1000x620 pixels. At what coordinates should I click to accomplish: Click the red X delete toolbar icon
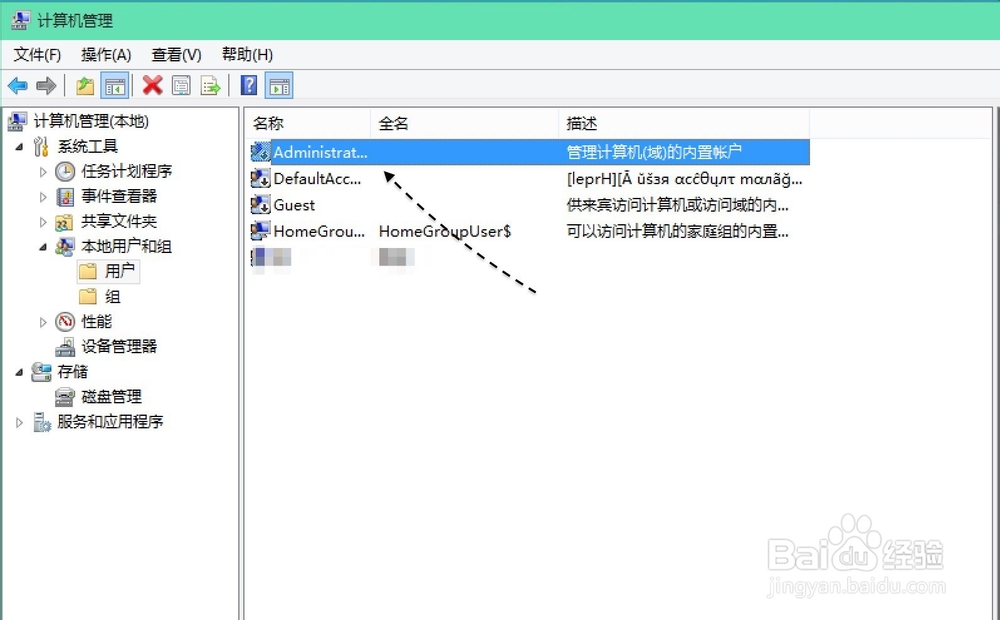(152, 85)
